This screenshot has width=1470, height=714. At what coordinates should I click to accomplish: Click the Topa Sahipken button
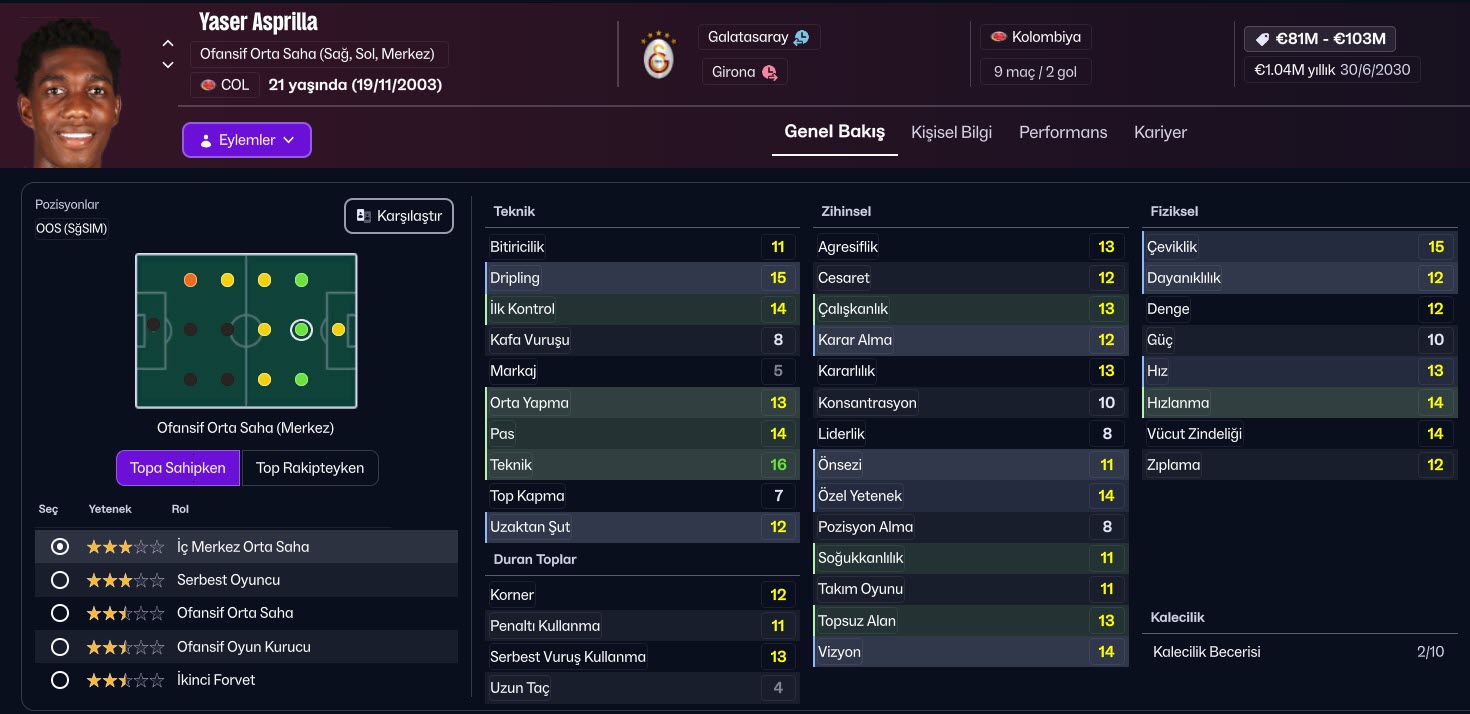pos(178,468)
